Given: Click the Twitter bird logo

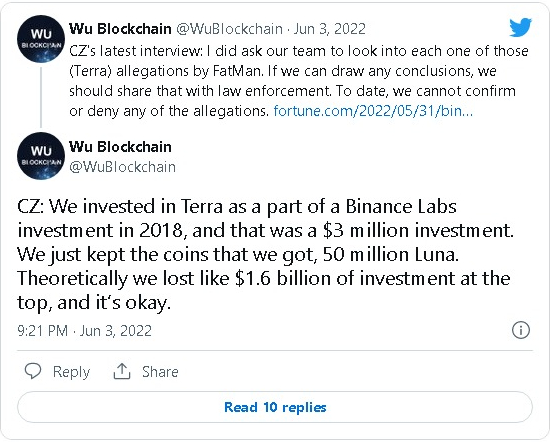Looking at the screenshot, I should coord(521,27).
